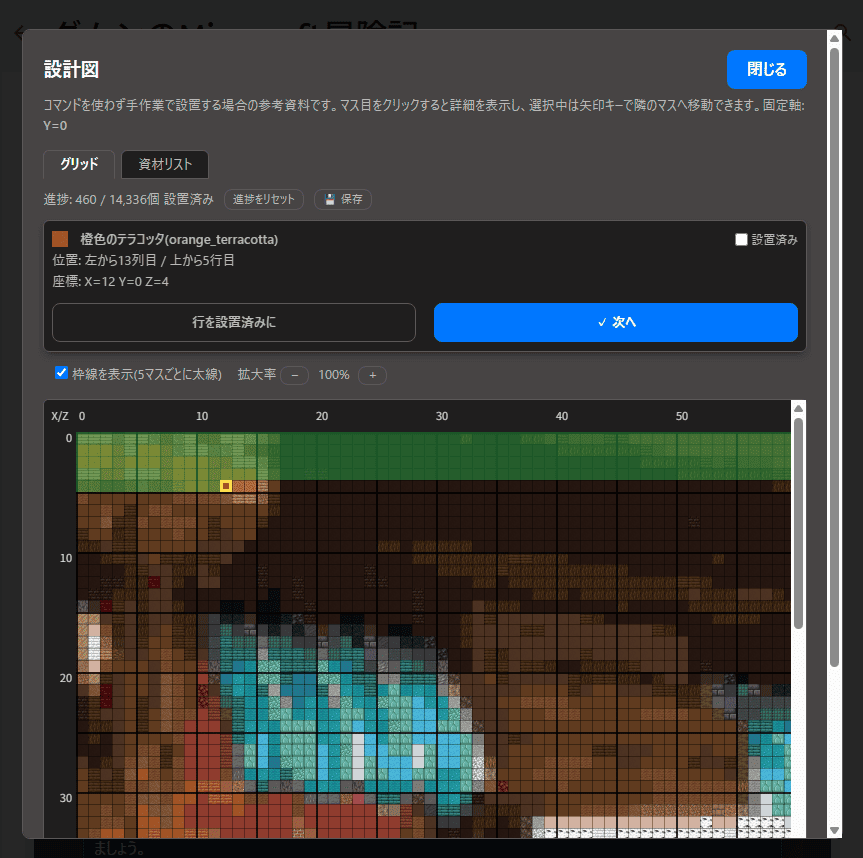Click row header 30 on grid
The height and width of the screenshot is (858, 863).
tap(66, 798)
